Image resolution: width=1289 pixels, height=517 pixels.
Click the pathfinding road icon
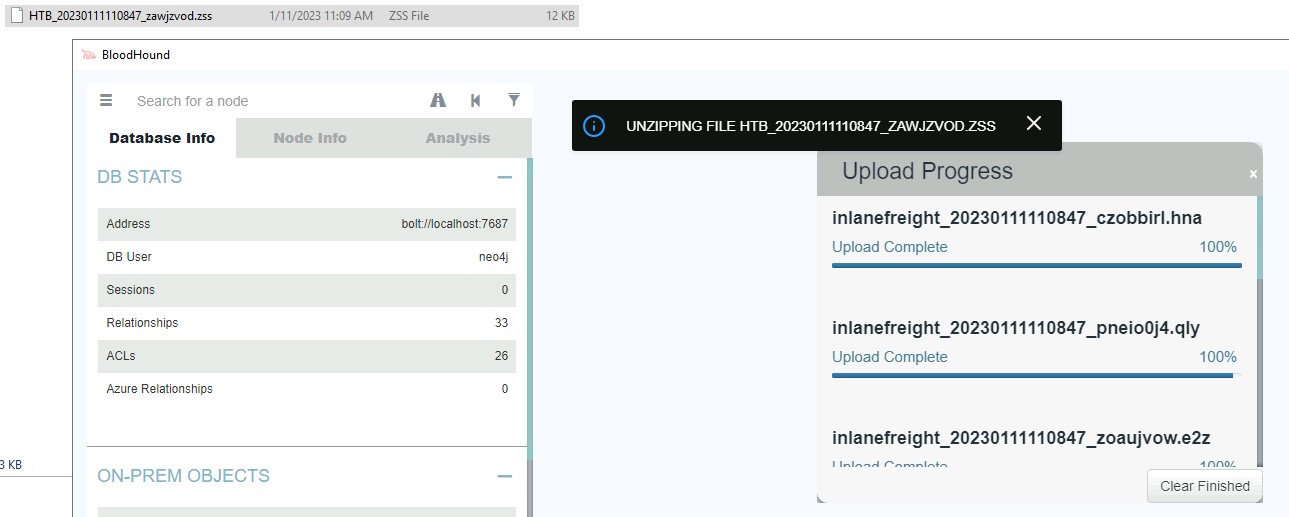point(437,100)
